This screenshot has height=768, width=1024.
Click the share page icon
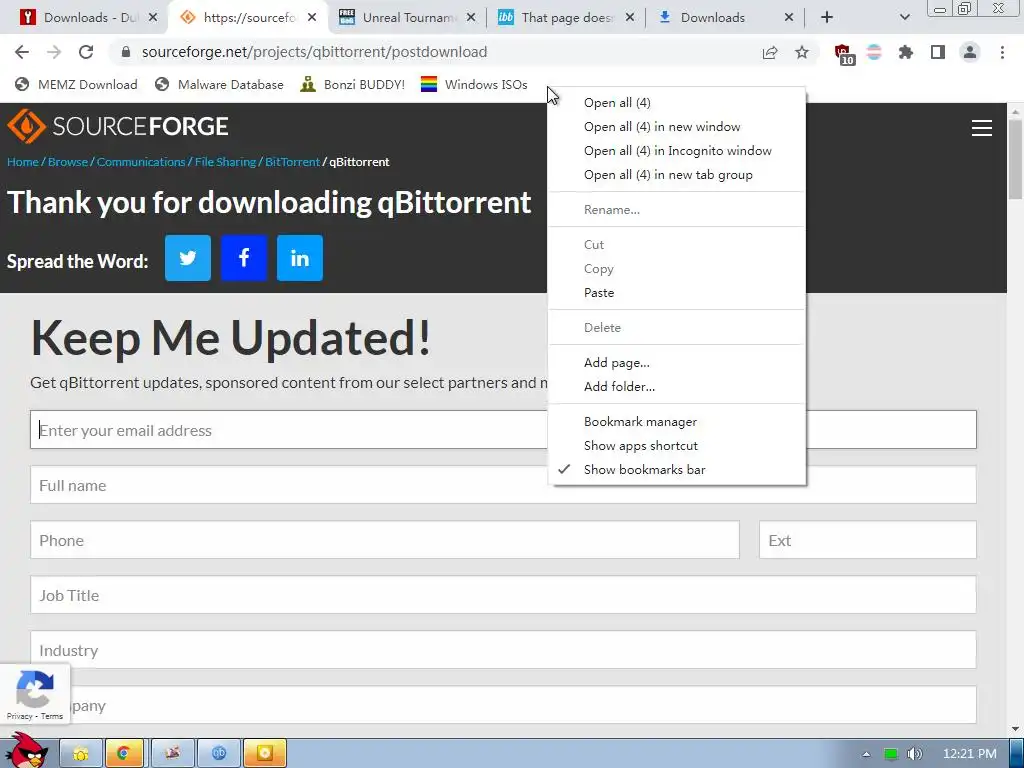(770, 52)
